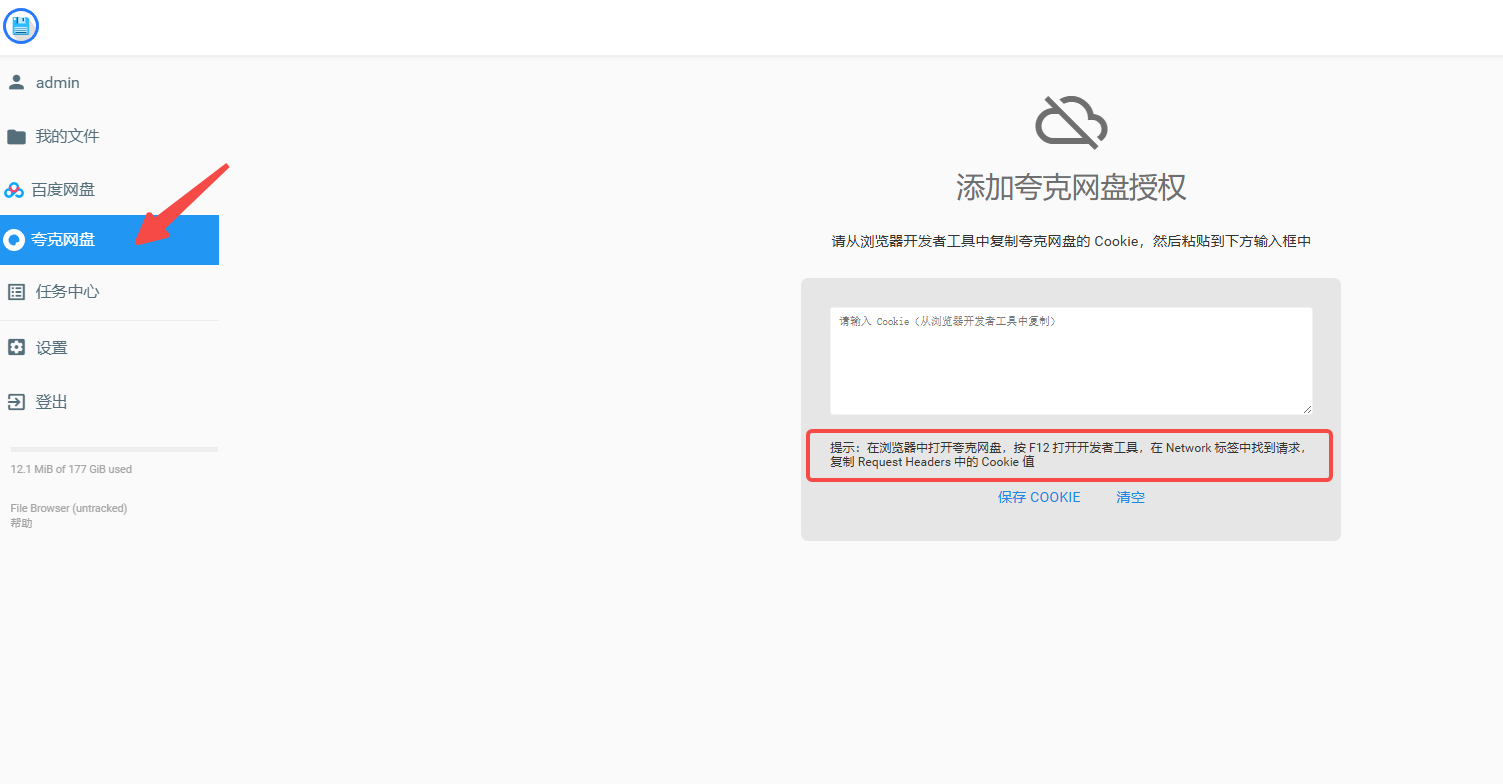Click the textarea resize handle corner
Viewport: 1503px width, 784px height.
1306,409
